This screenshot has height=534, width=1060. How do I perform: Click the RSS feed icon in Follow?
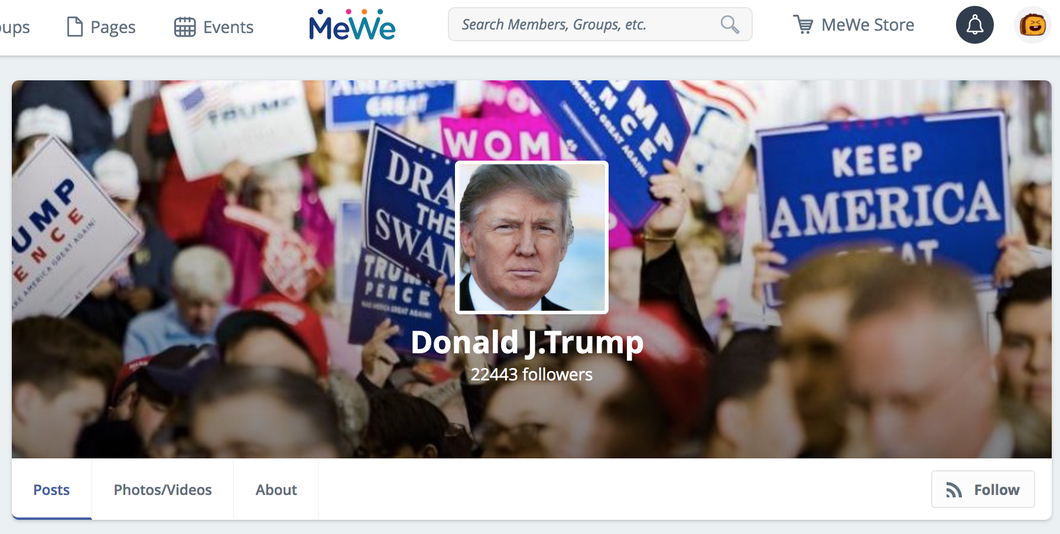[954, 490]
